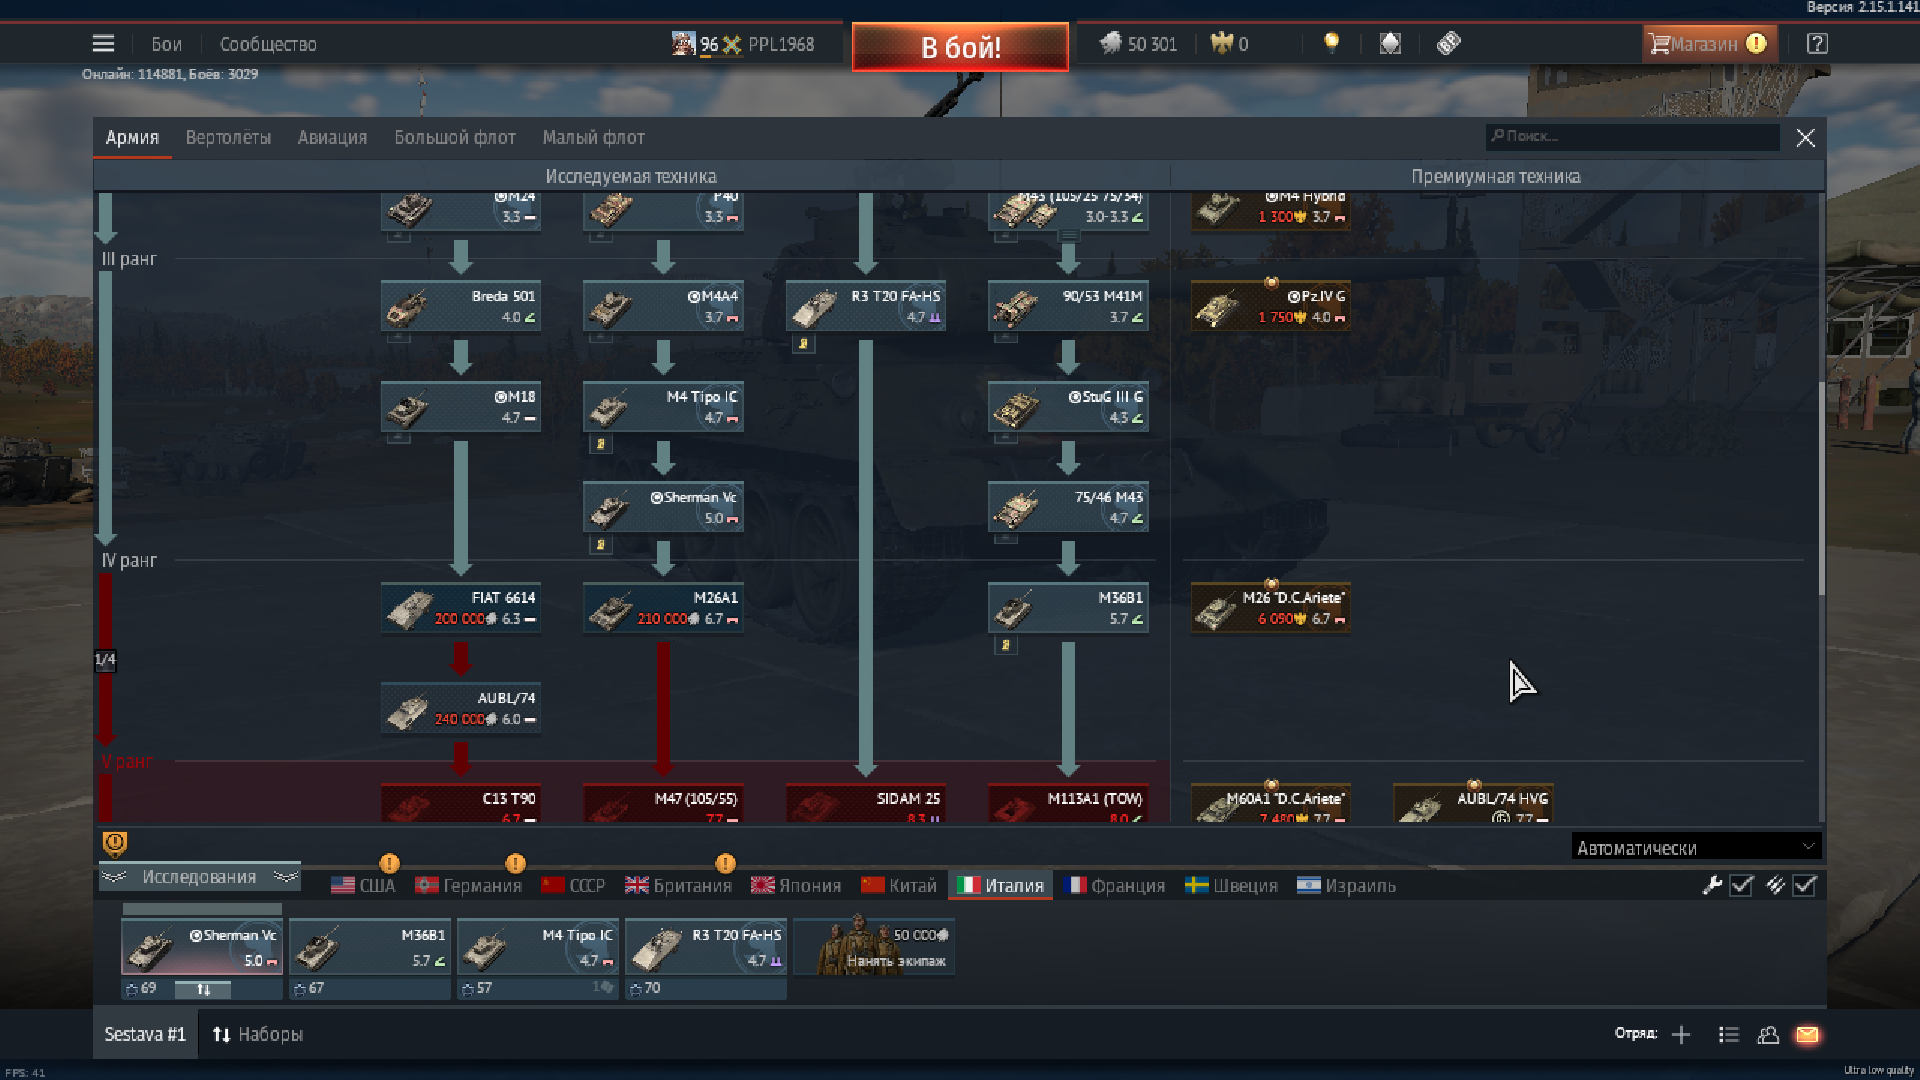
Task: Switch to the Армия tab
Action: [132, 138]
